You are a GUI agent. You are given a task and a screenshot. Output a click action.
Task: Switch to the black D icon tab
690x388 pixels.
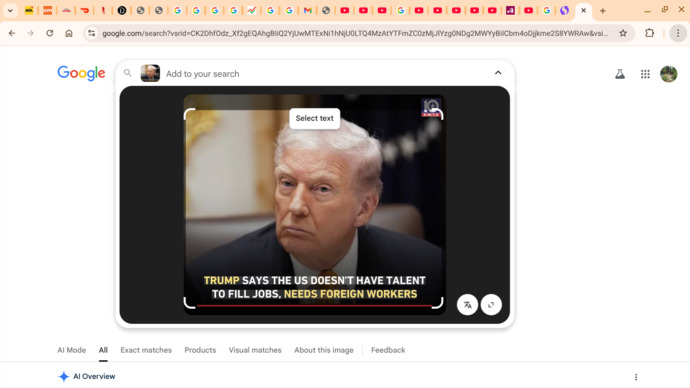point(122,11)
